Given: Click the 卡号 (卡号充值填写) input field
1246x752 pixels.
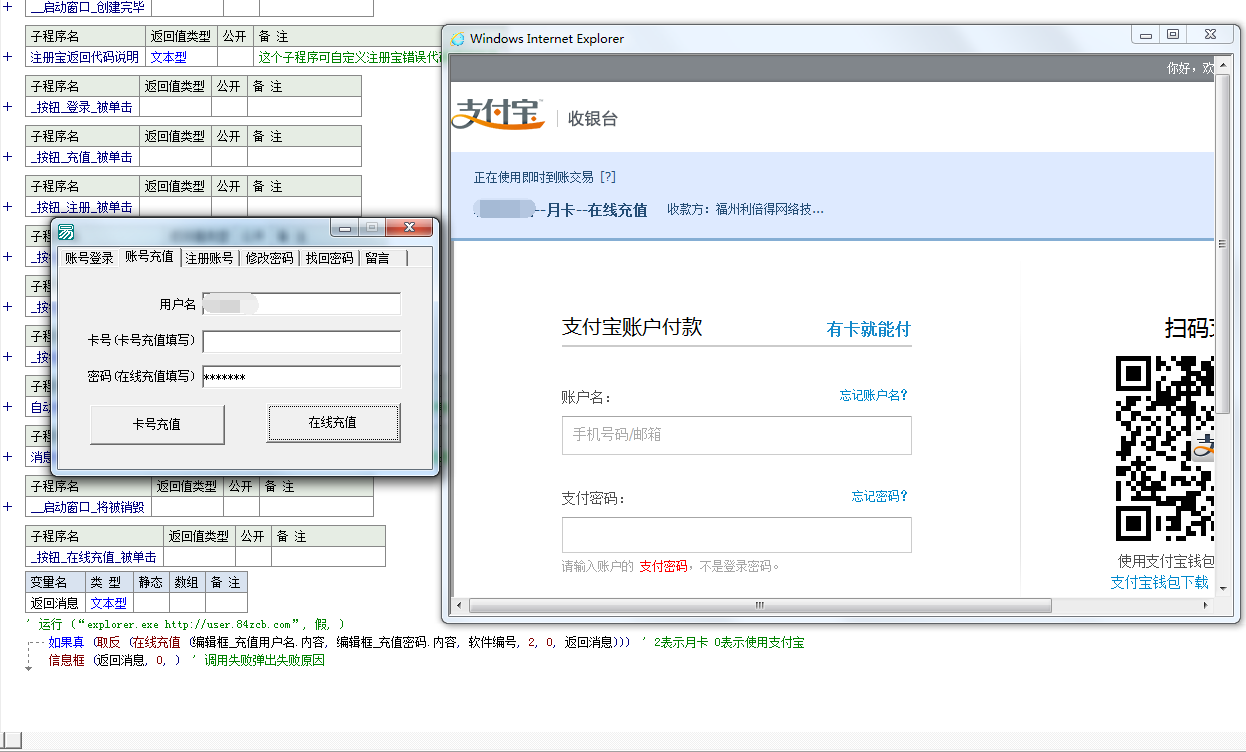Looking at the screenshot, I should coord(301,342).
